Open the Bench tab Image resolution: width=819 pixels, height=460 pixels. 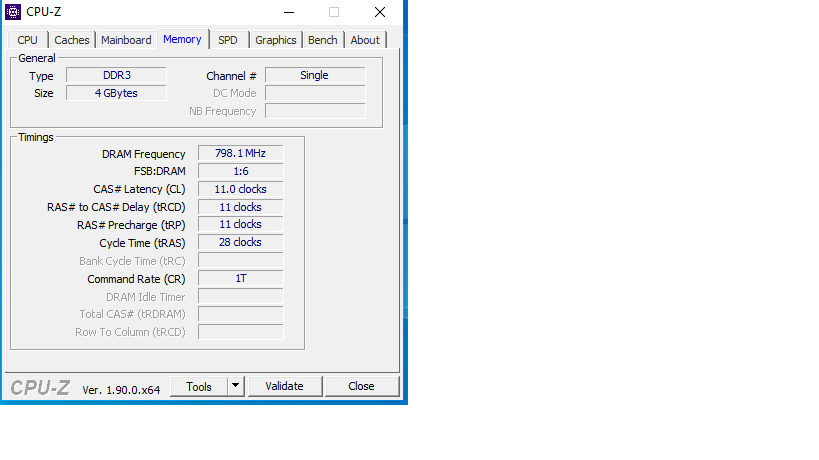(322, 40)
